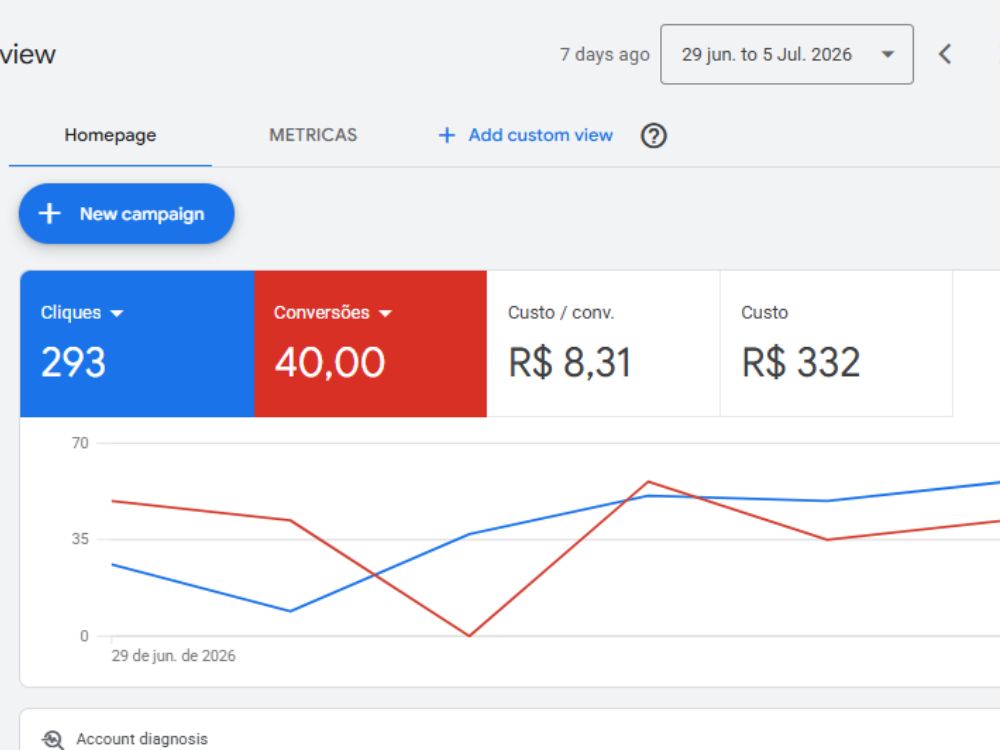Screen dimensions: 1000x750
Task: Open the date range dropdown
Action: [x=786, y=54]
